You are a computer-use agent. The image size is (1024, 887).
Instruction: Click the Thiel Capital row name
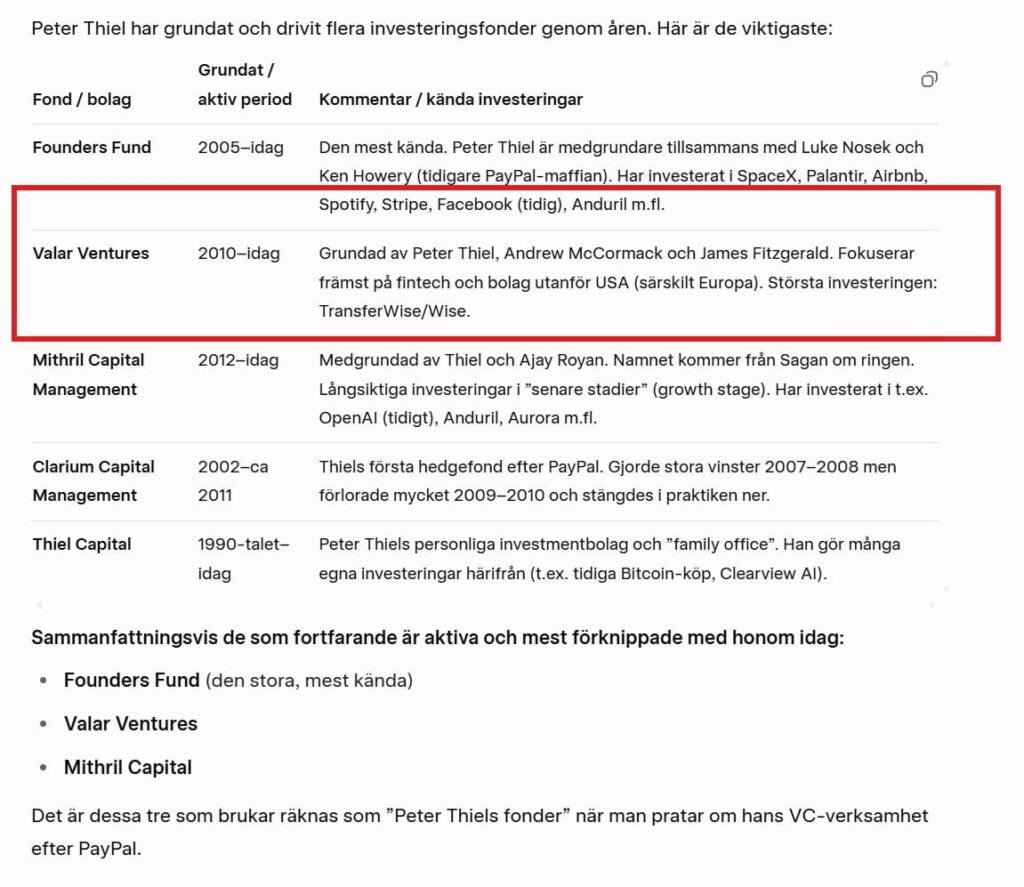(82, 544)
